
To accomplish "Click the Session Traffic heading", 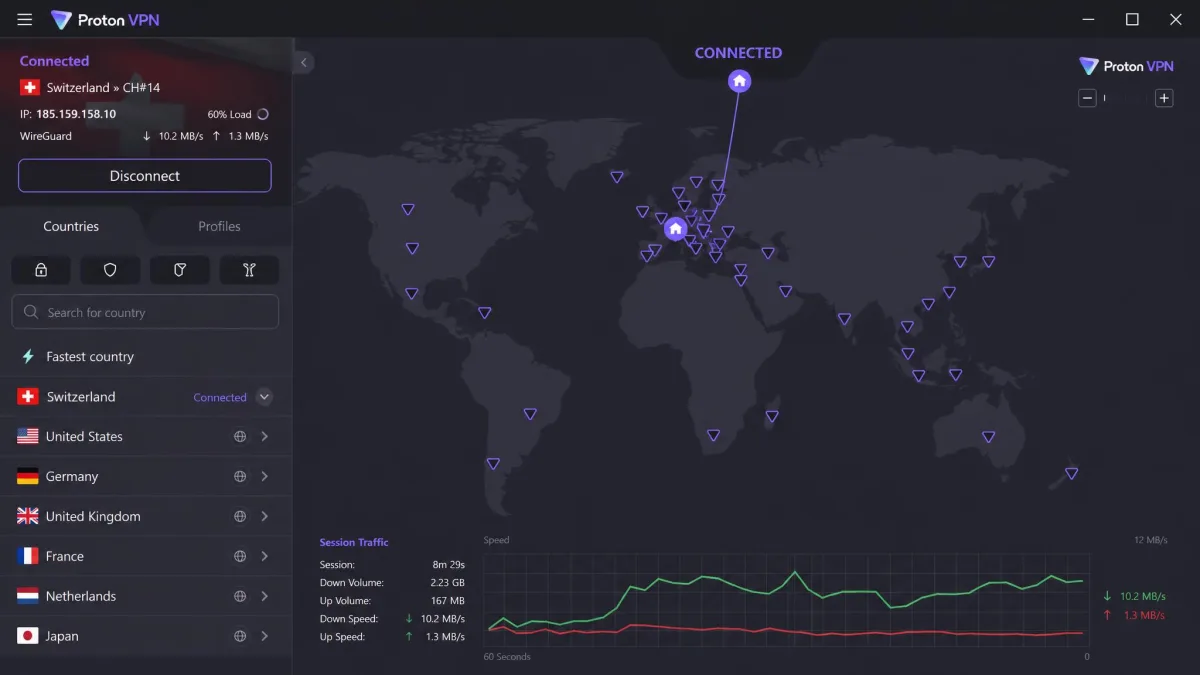I will [354, 542].
